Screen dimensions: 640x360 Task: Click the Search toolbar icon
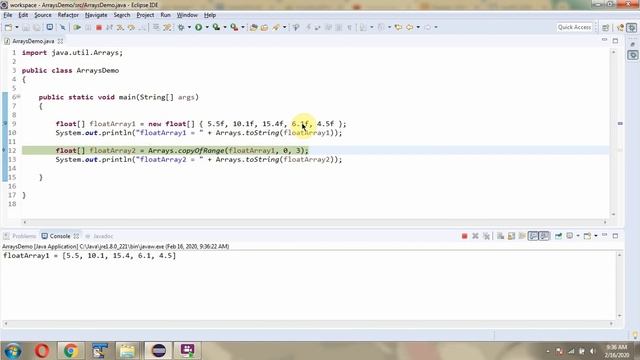pyautogui.click(x=276, y=27)
